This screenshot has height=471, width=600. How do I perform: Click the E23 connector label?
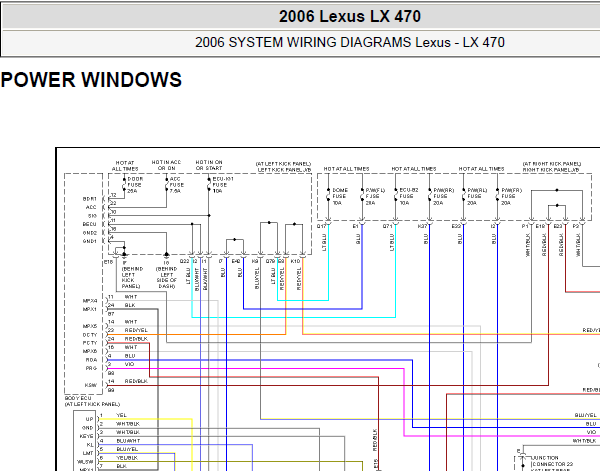tap(558, 227)
